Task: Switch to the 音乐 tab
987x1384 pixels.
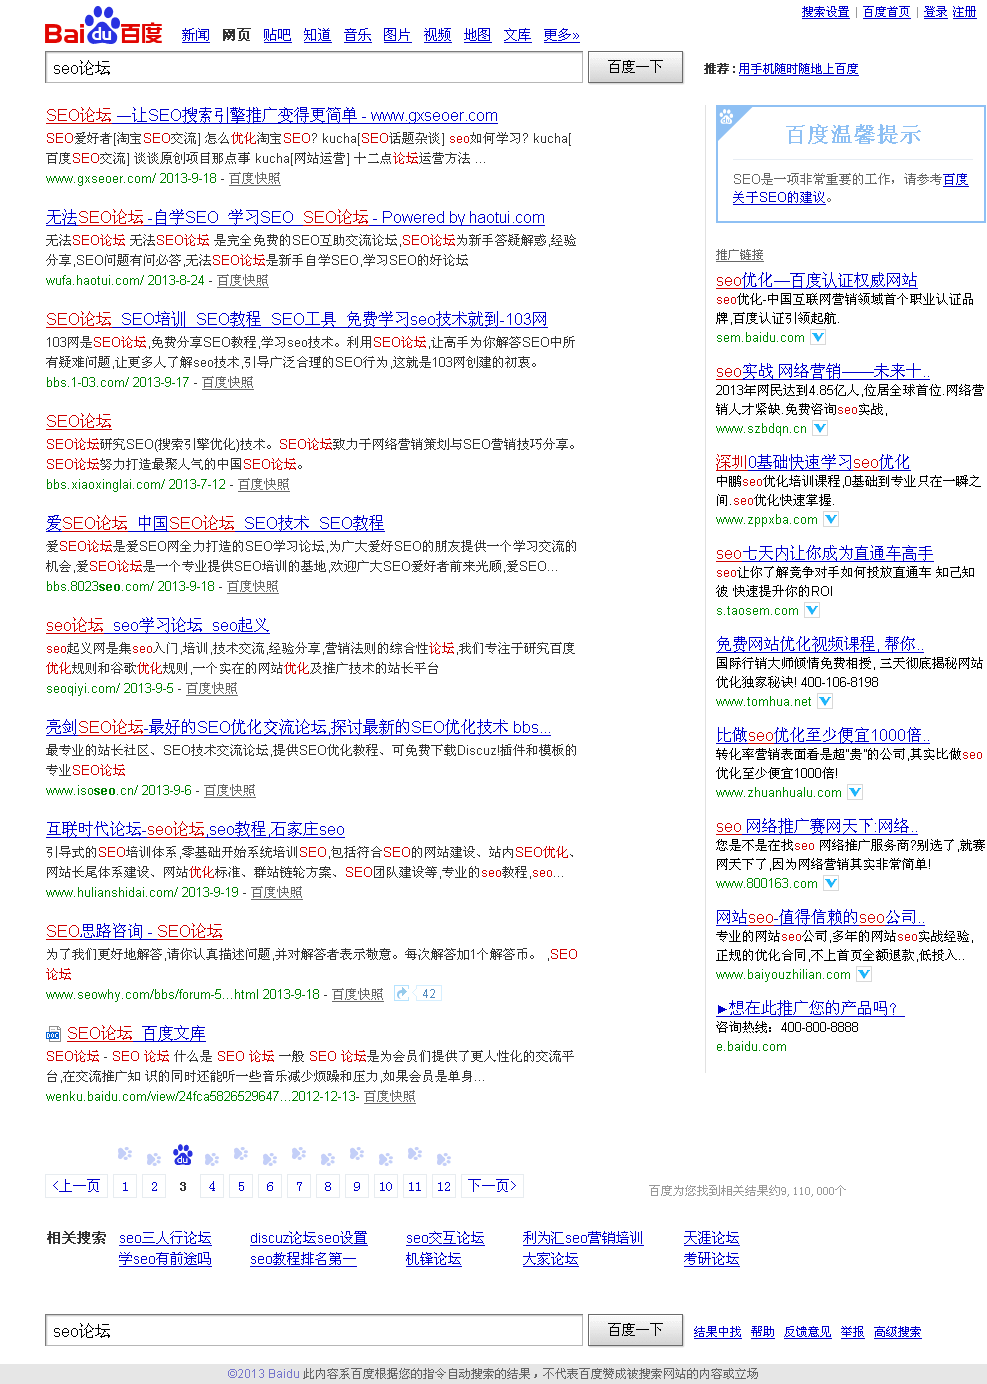Action: (x=357, y=35)
